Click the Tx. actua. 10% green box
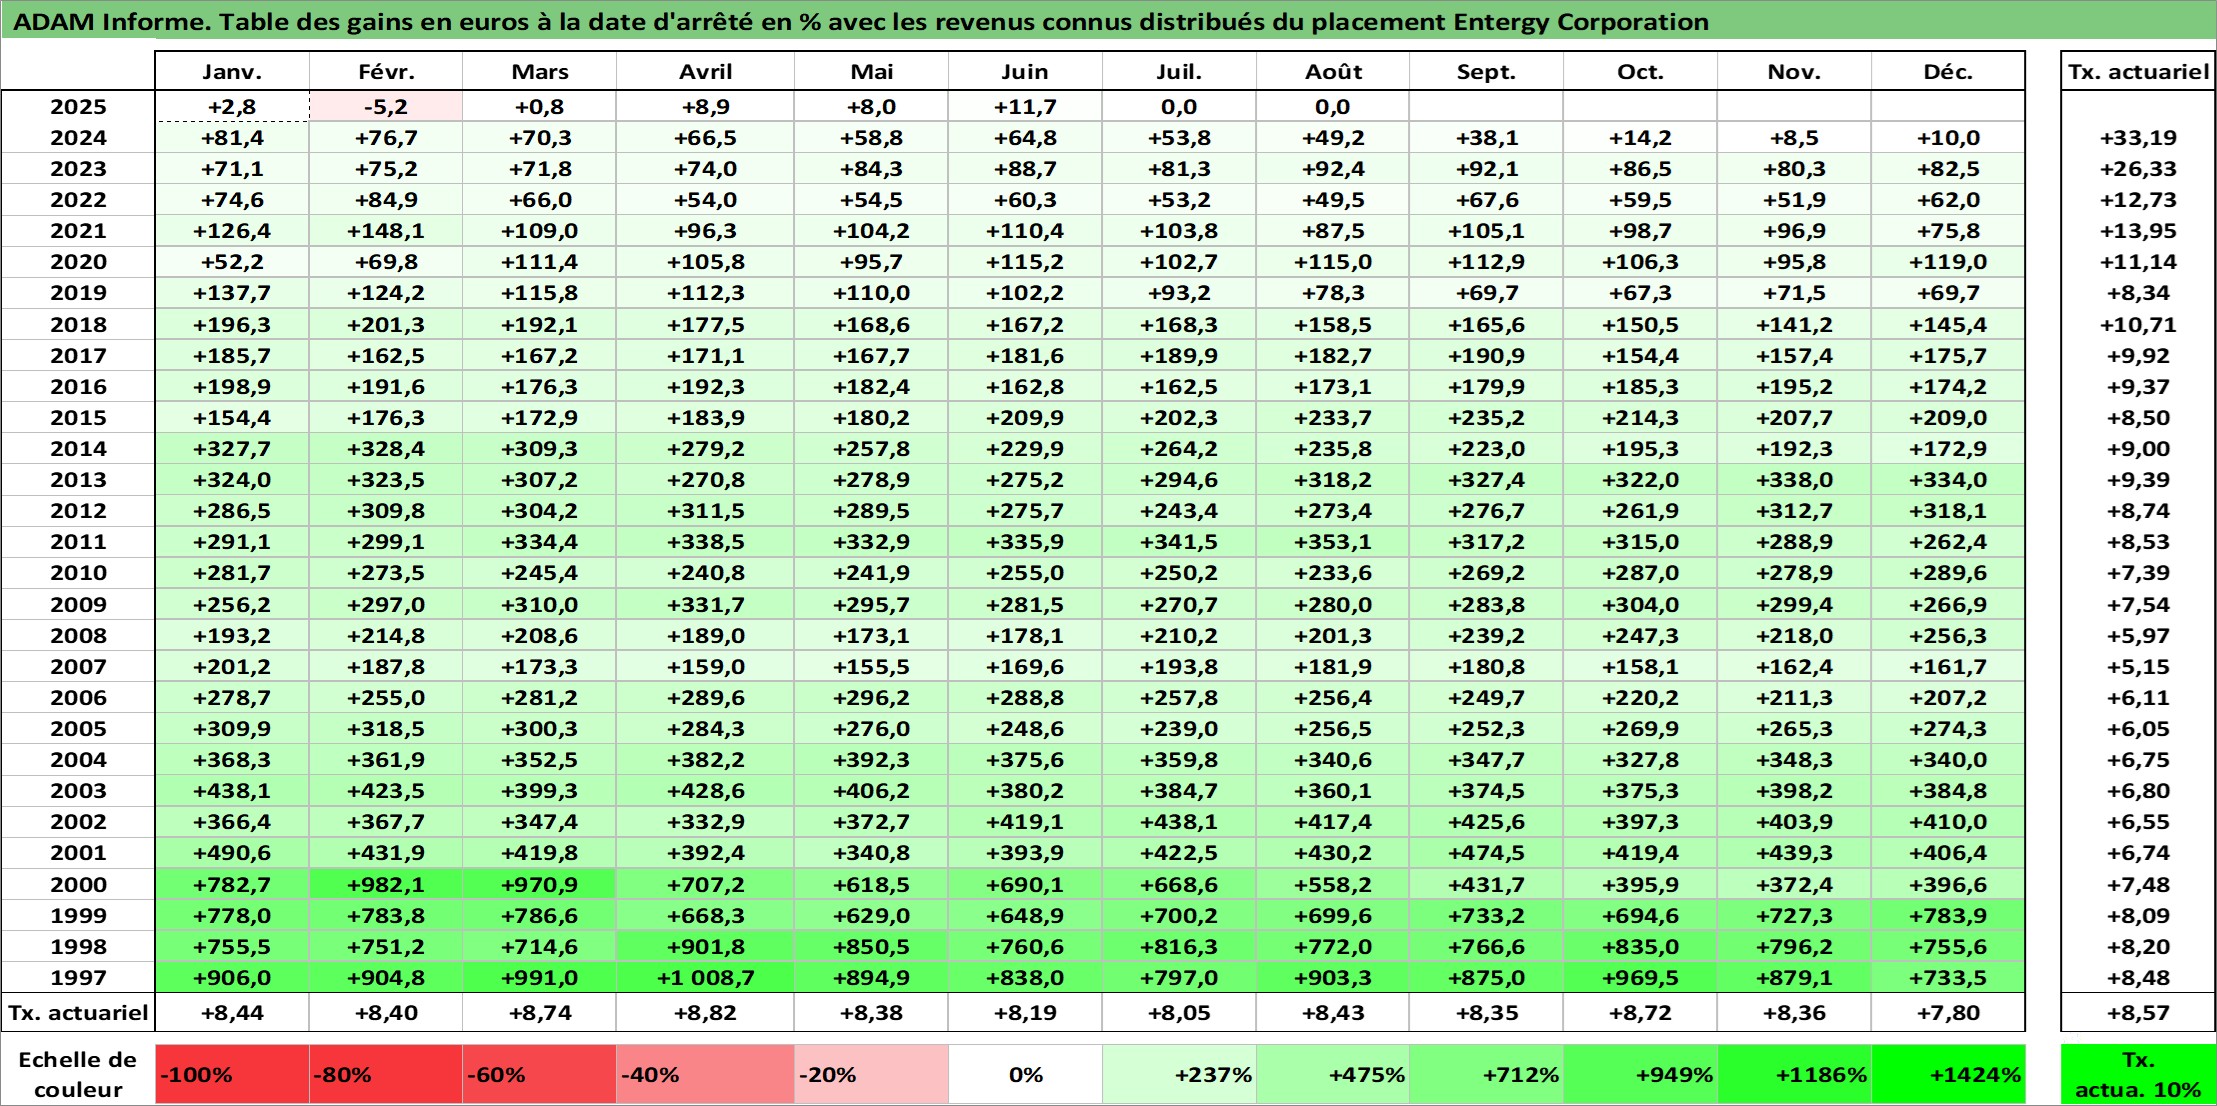The height and width of the screenshot is (1106, 2217). click(2138, 1075)
